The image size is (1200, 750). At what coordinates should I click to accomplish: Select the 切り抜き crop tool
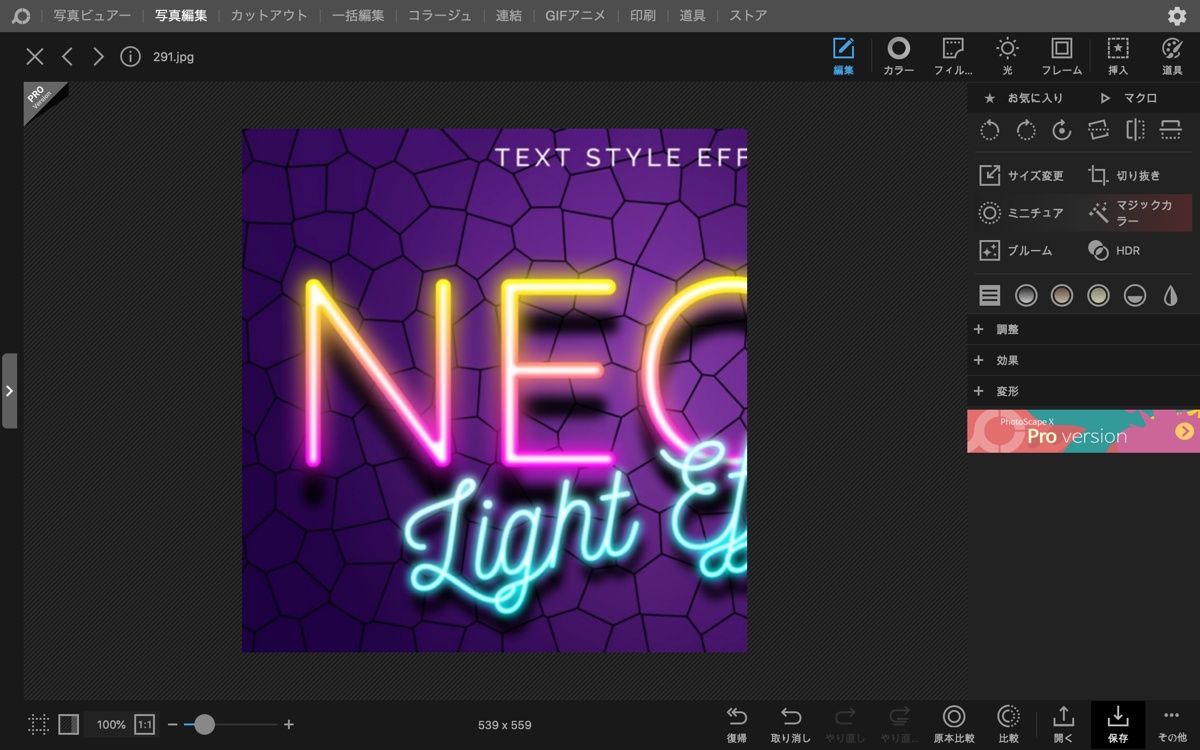[x=1125, y=176]
